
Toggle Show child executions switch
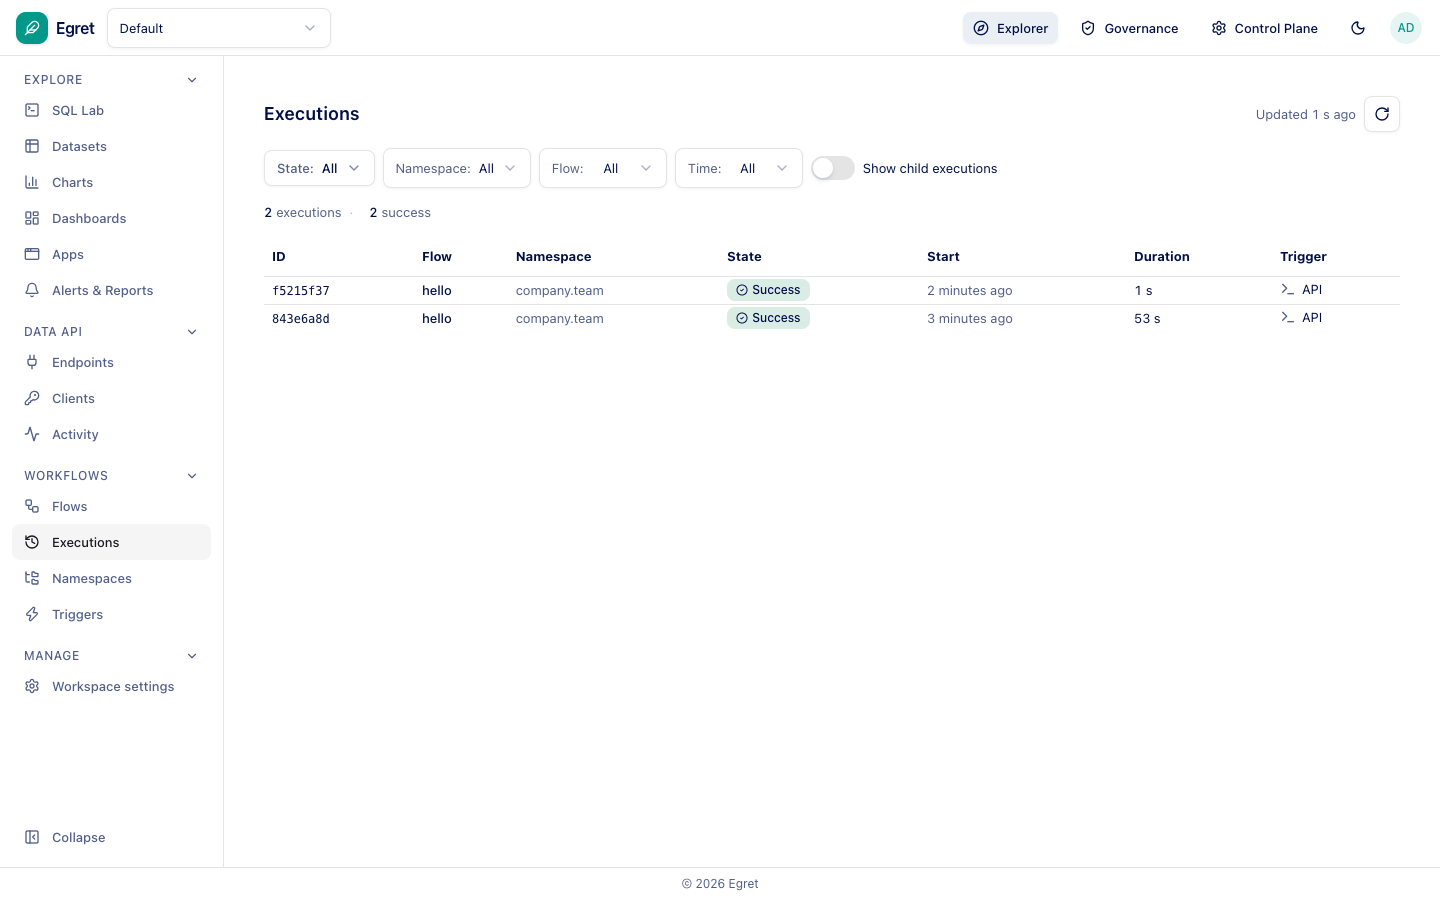pos(833,168)
